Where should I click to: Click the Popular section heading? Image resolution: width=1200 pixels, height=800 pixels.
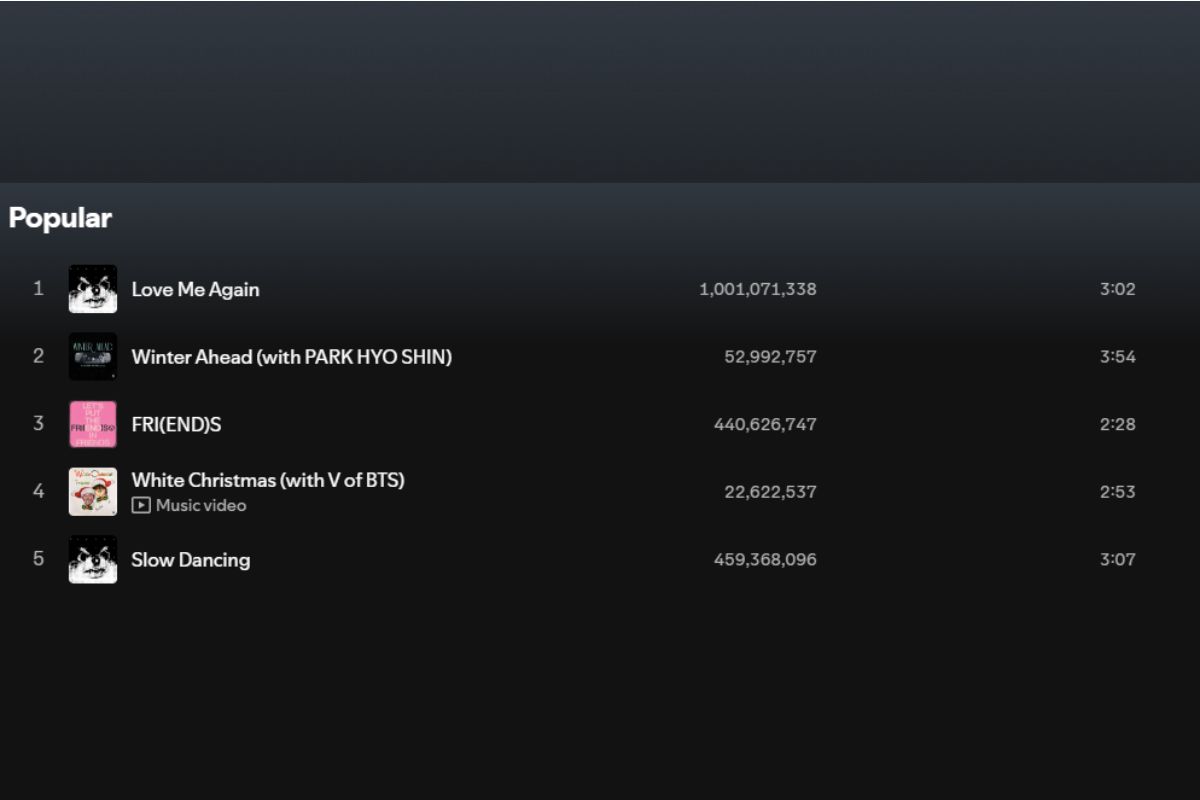coord(60,218)
